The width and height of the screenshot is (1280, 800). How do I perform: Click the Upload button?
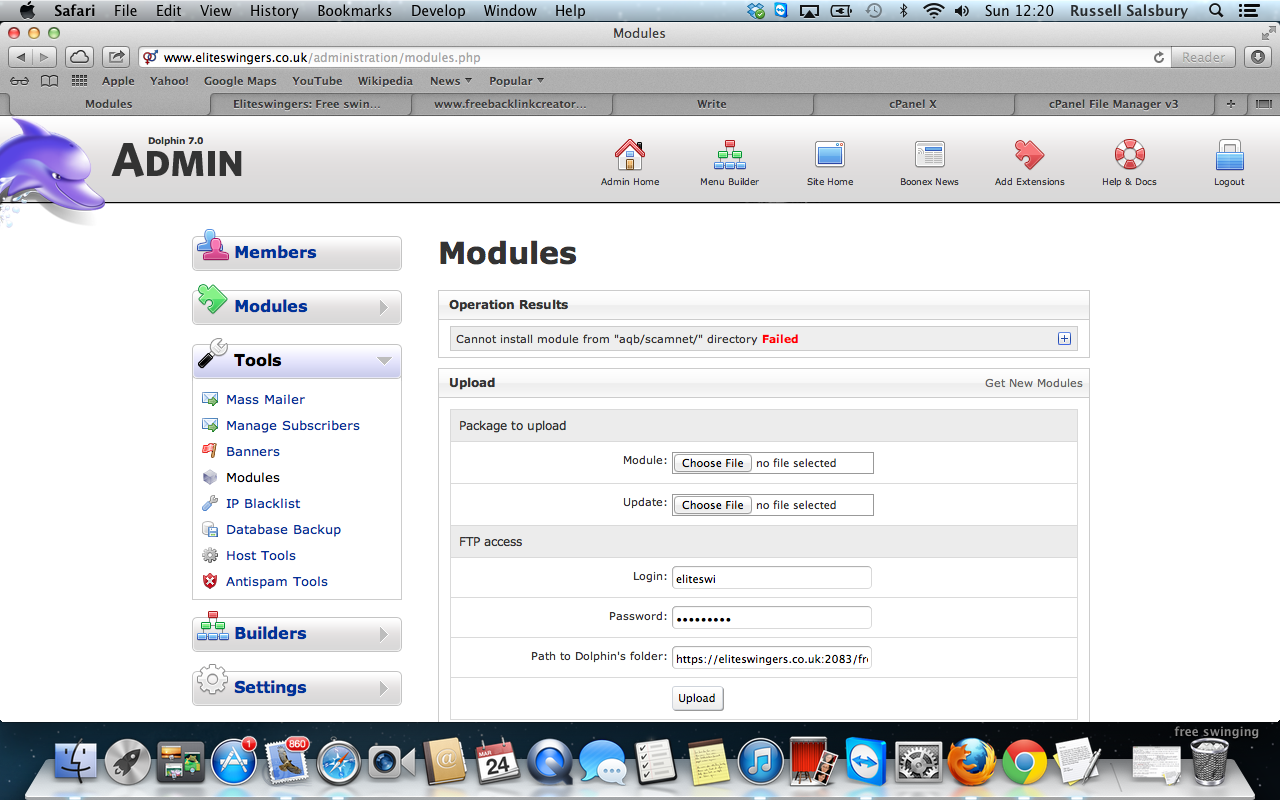tap(697, 698)
